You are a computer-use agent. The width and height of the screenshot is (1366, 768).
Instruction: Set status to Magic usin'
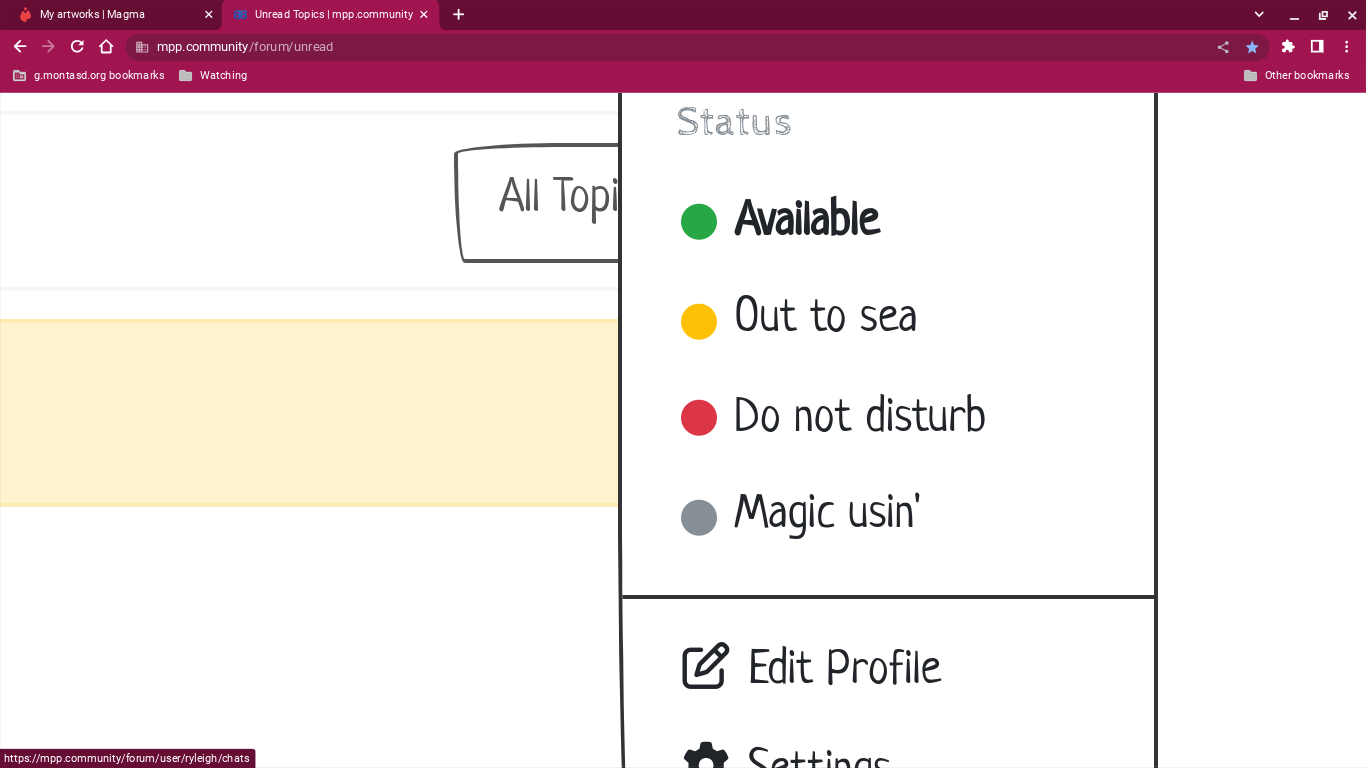[x=800, y=515]
